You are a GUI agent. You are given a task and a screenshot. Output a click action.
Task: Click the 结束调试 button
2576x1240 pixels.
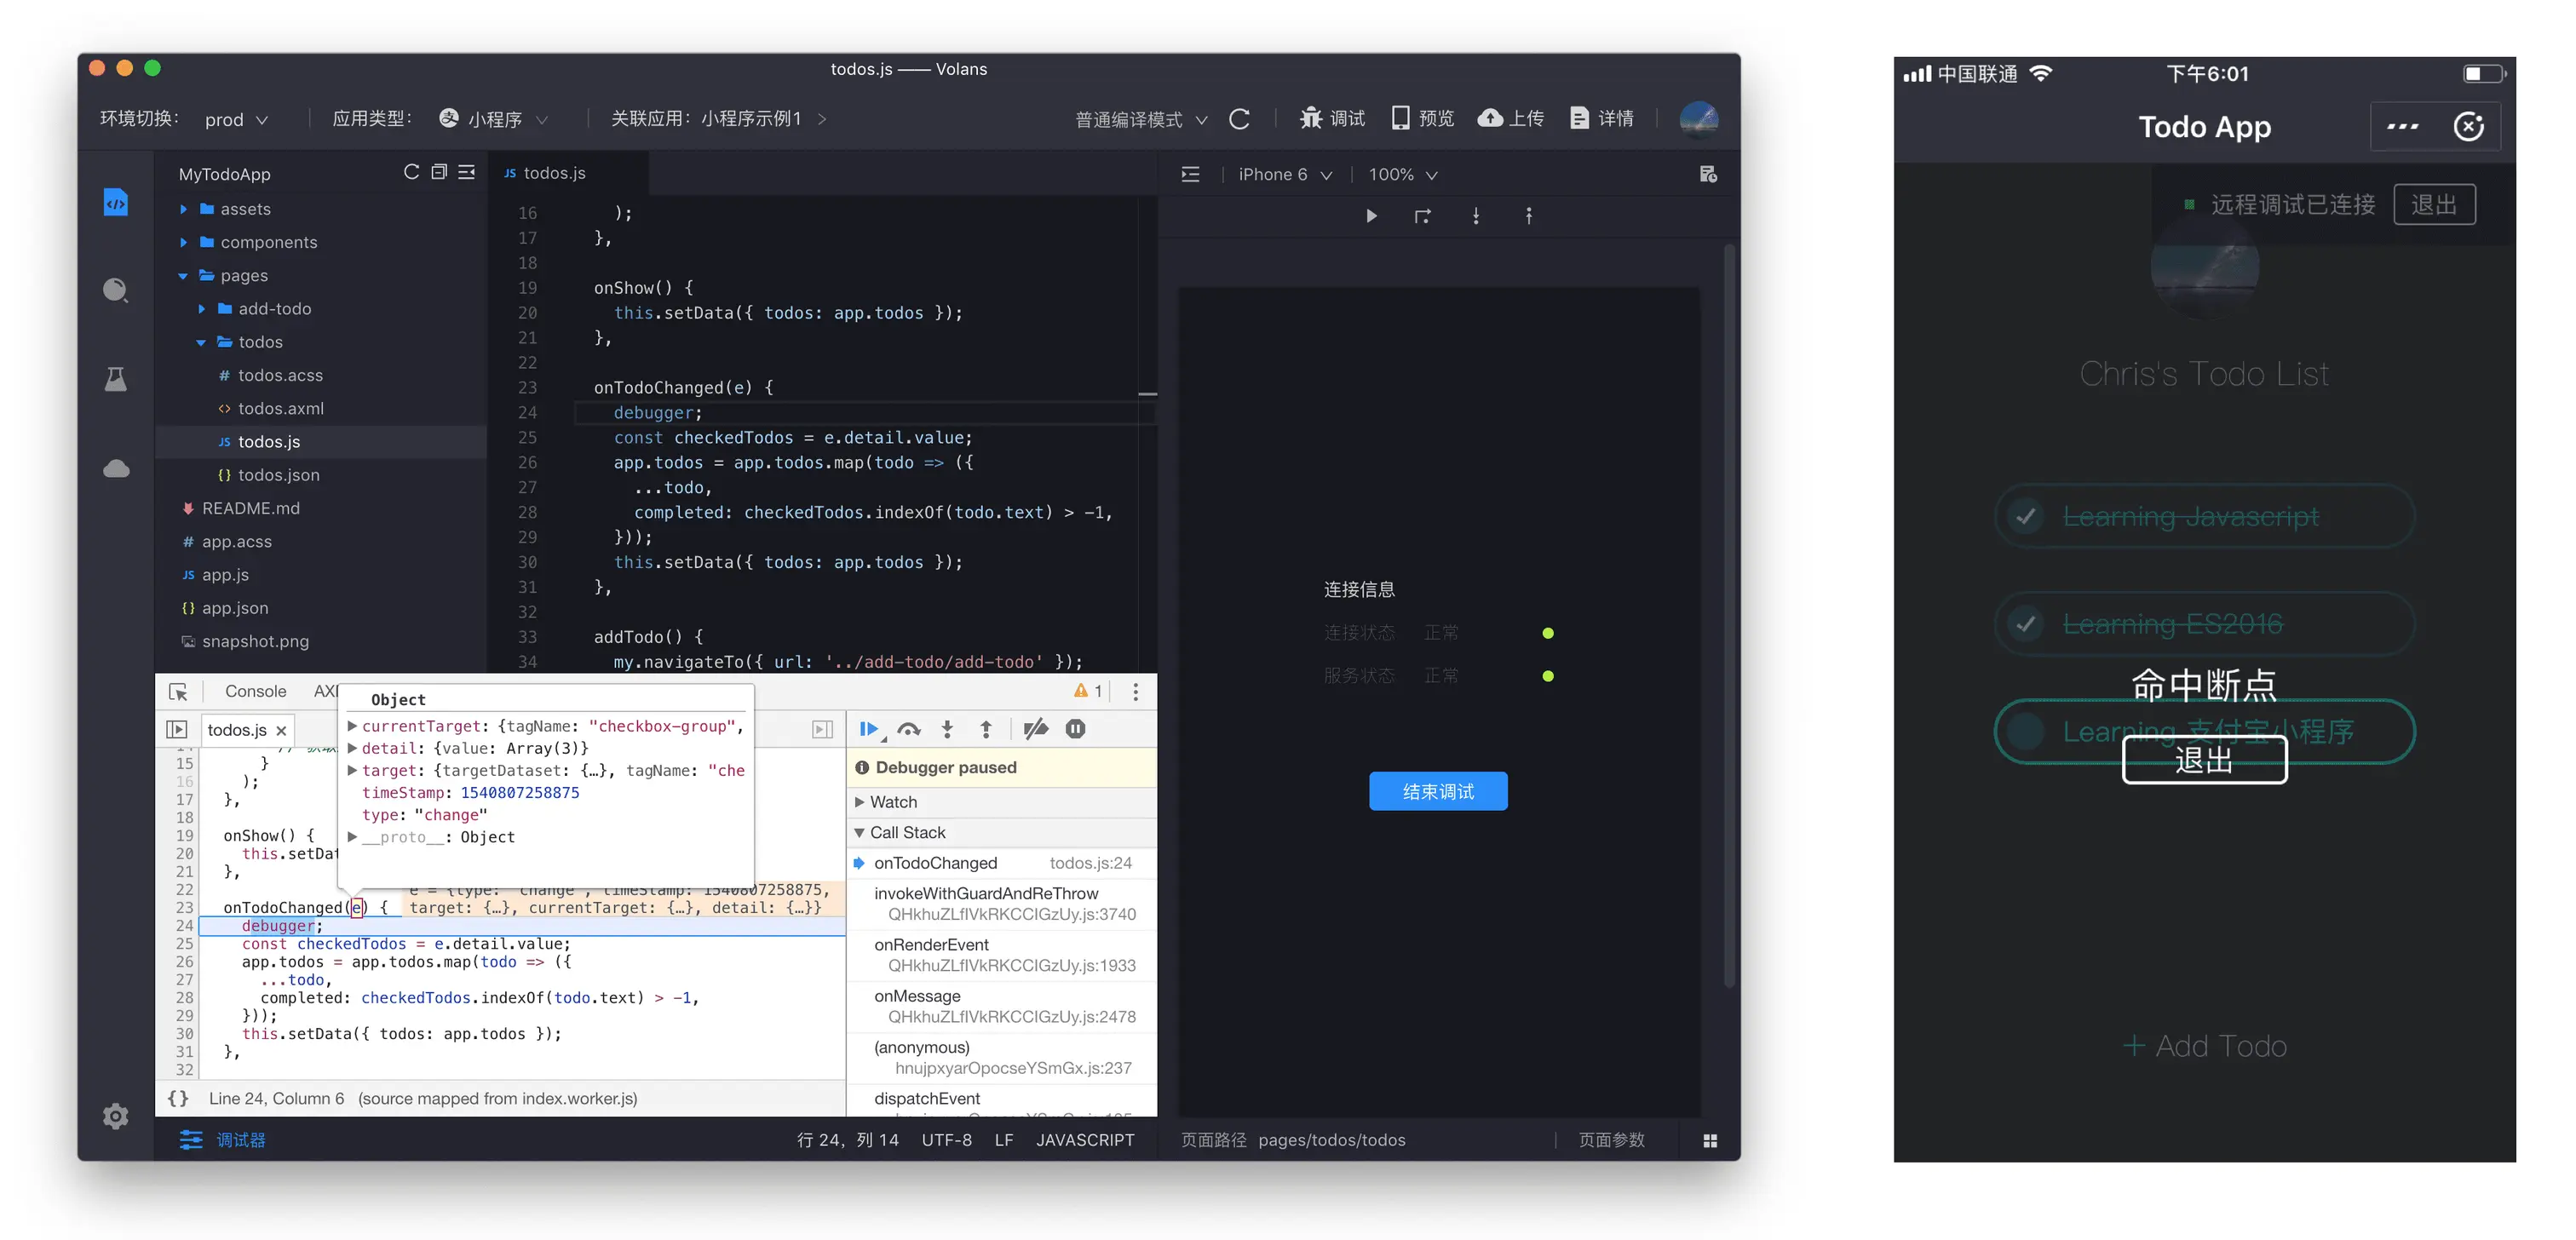(1437, 791)
